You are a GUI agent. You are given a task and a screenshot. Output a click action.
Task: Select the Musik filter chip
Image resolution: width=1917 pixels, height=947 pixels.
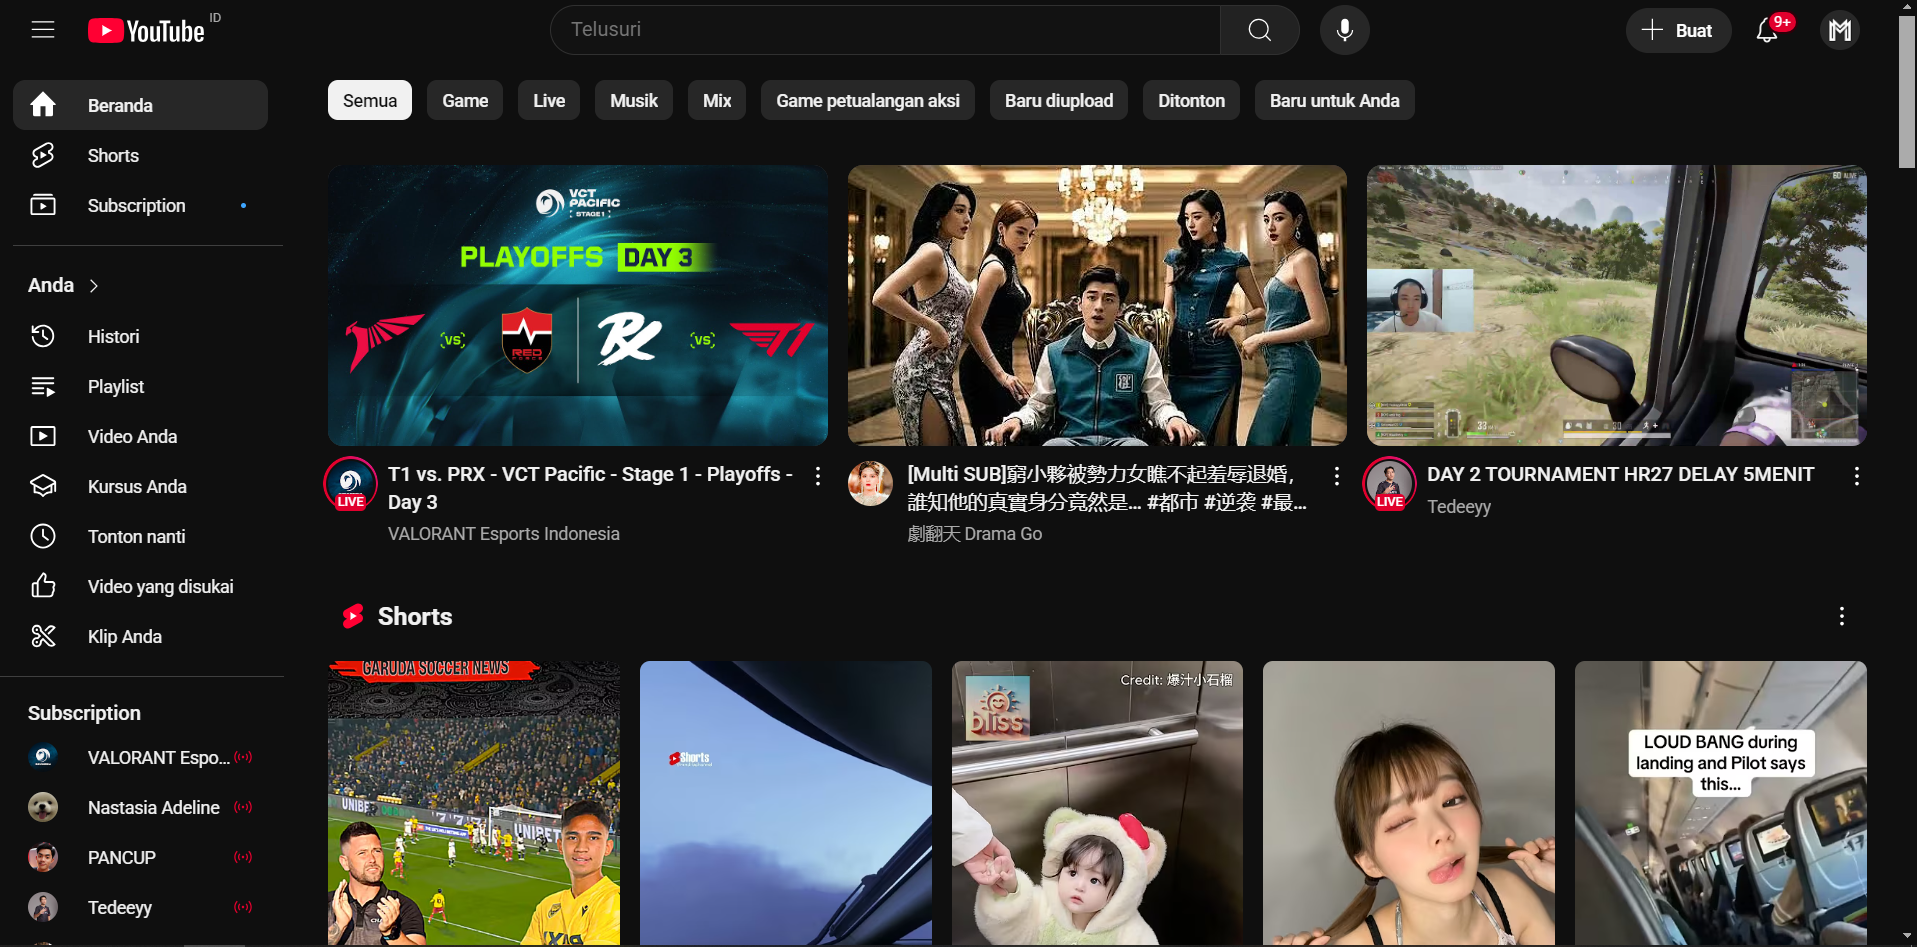pyautogui.click(x=634, y=100)
